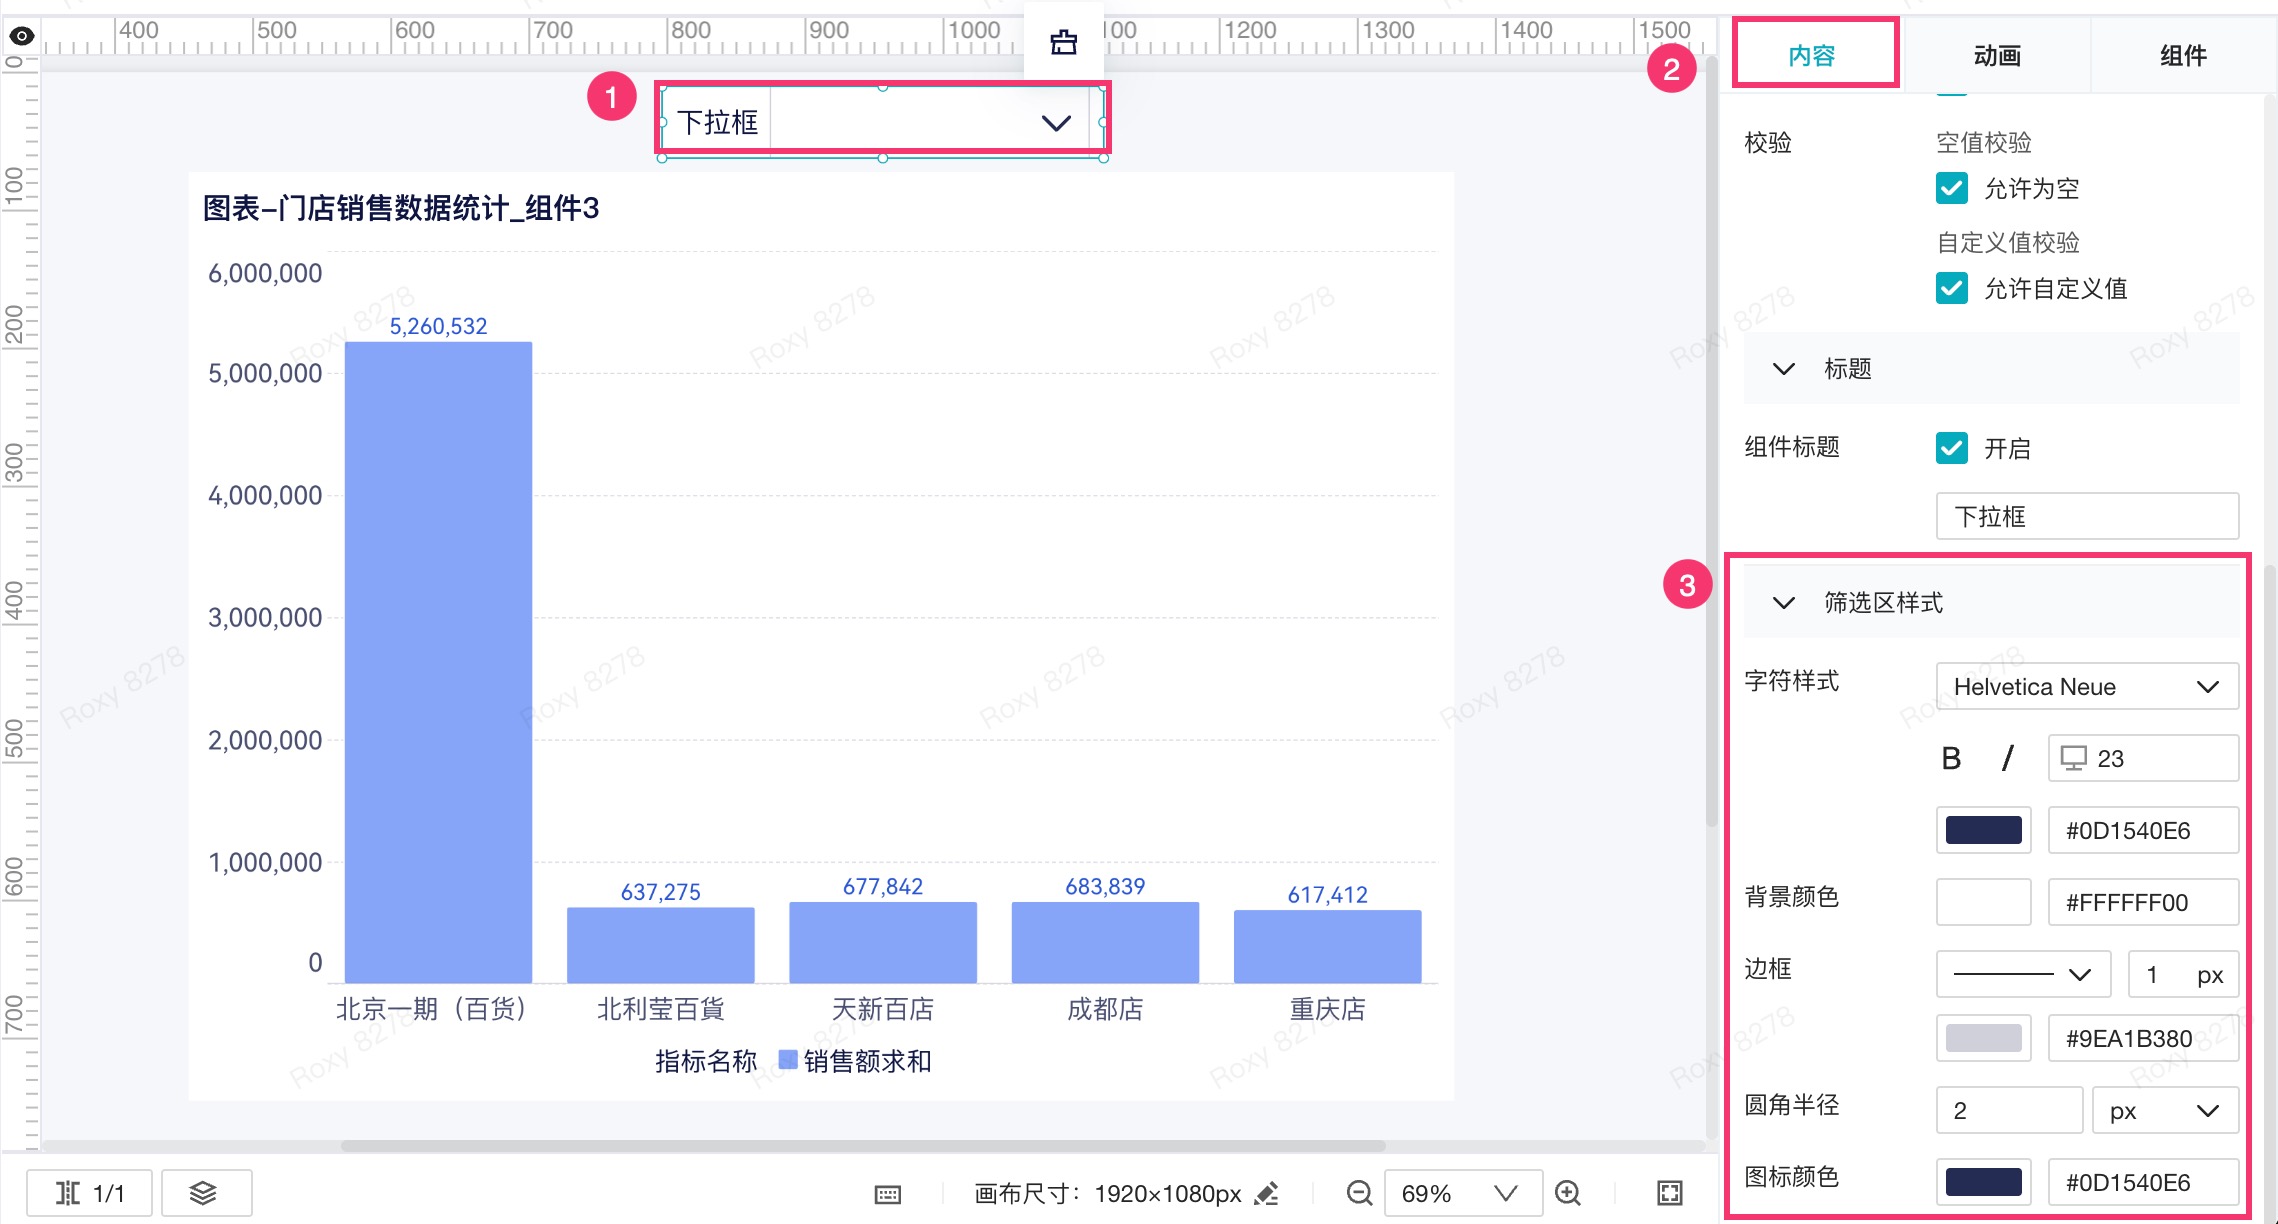Click the keyboard shortcuts icon
This screenshot has height=1224, width=2278.
pyautogui.click(x=887, y=1194)
